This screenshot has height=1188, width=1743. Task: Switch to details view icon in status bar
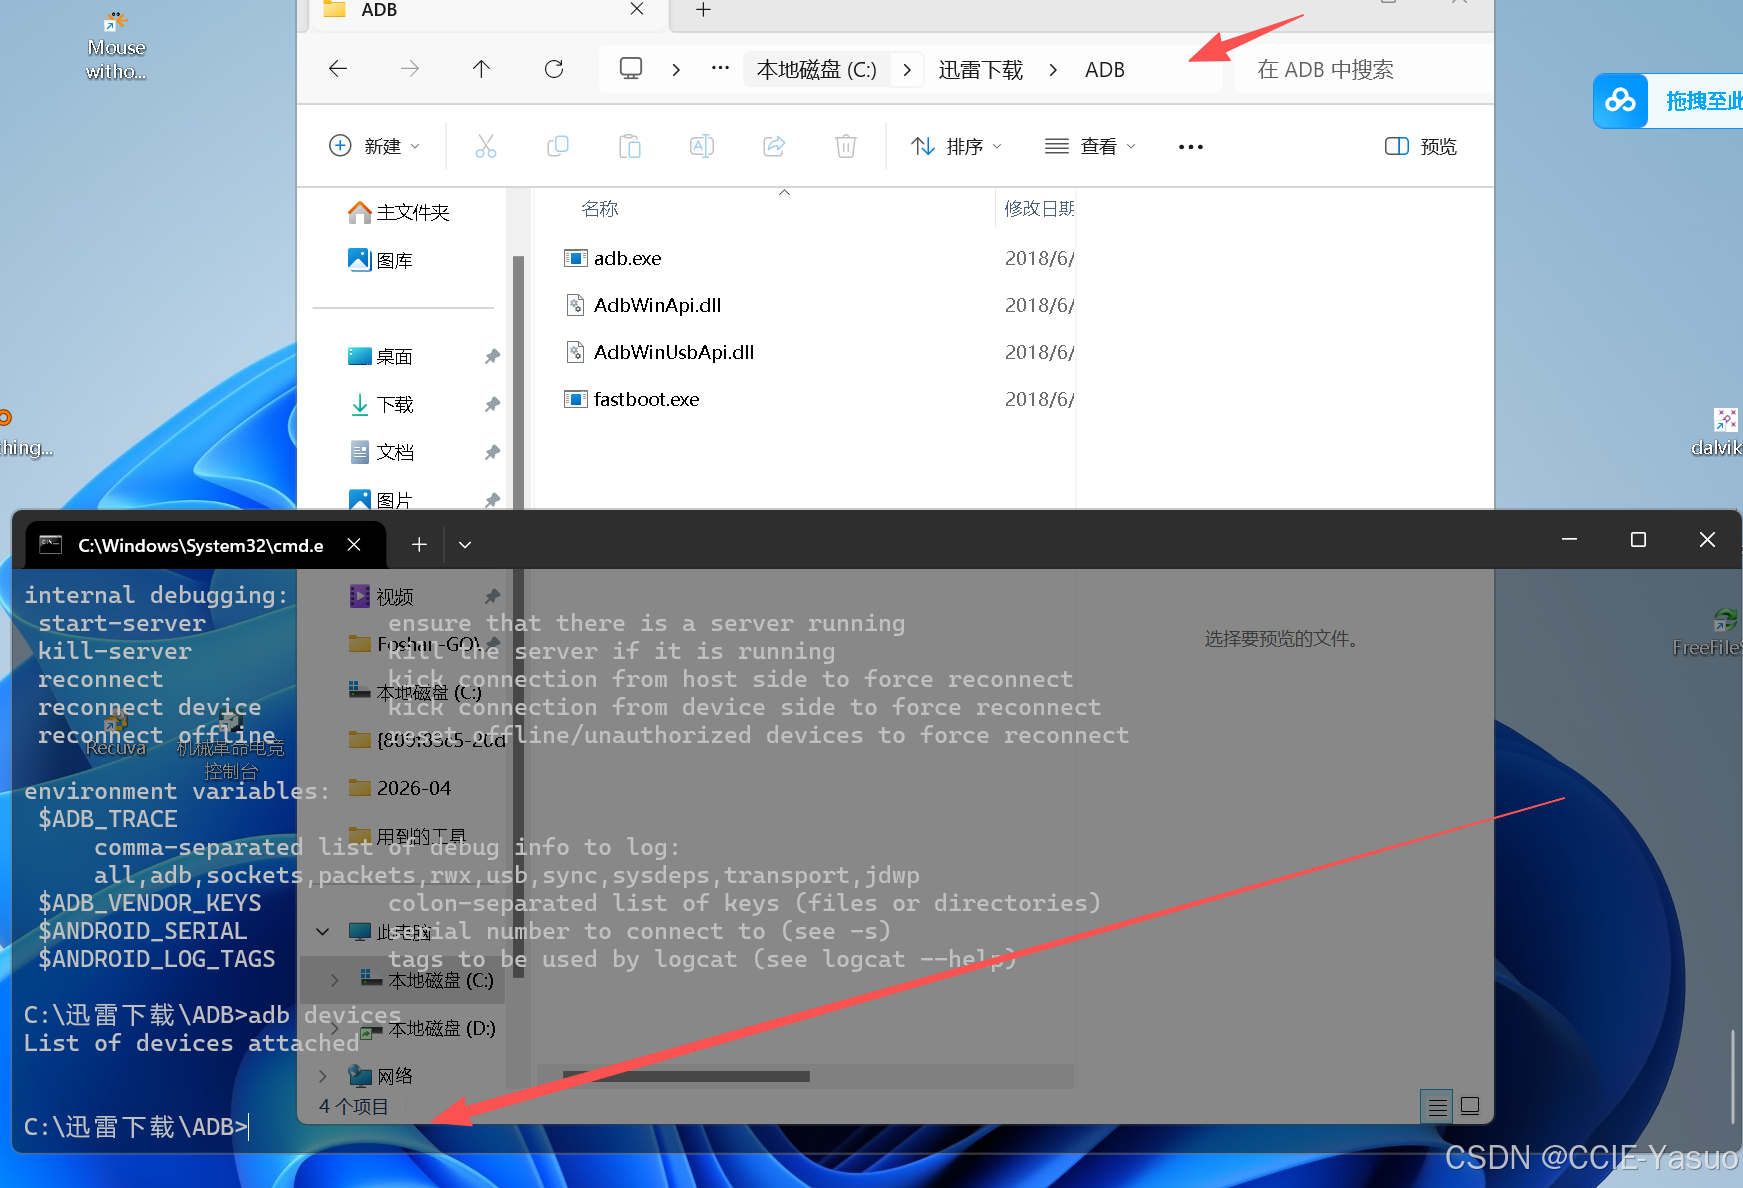[x=1437, y=1106]
